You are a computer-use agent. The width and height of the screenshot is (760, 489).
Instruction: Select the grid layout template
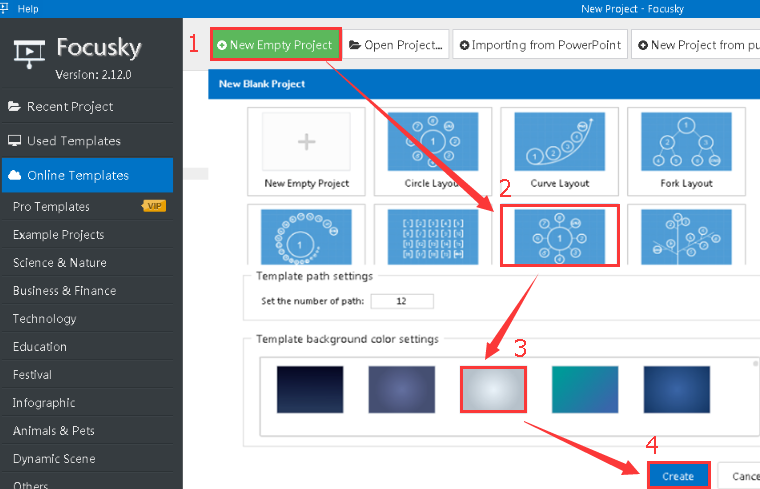point(433,236)
